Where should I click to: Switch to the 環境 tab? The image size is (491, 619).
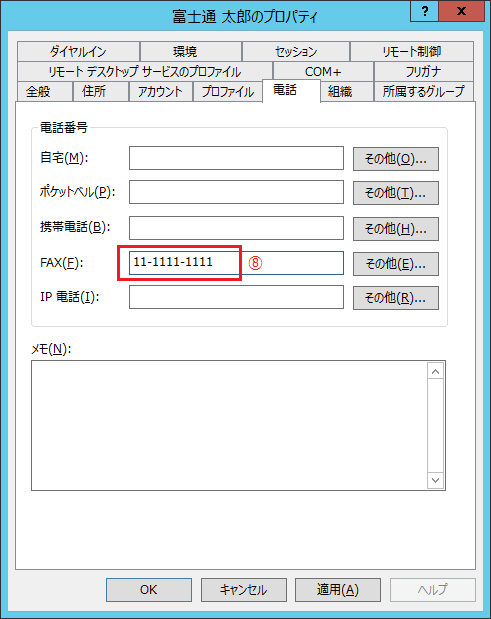coord(191,51)
